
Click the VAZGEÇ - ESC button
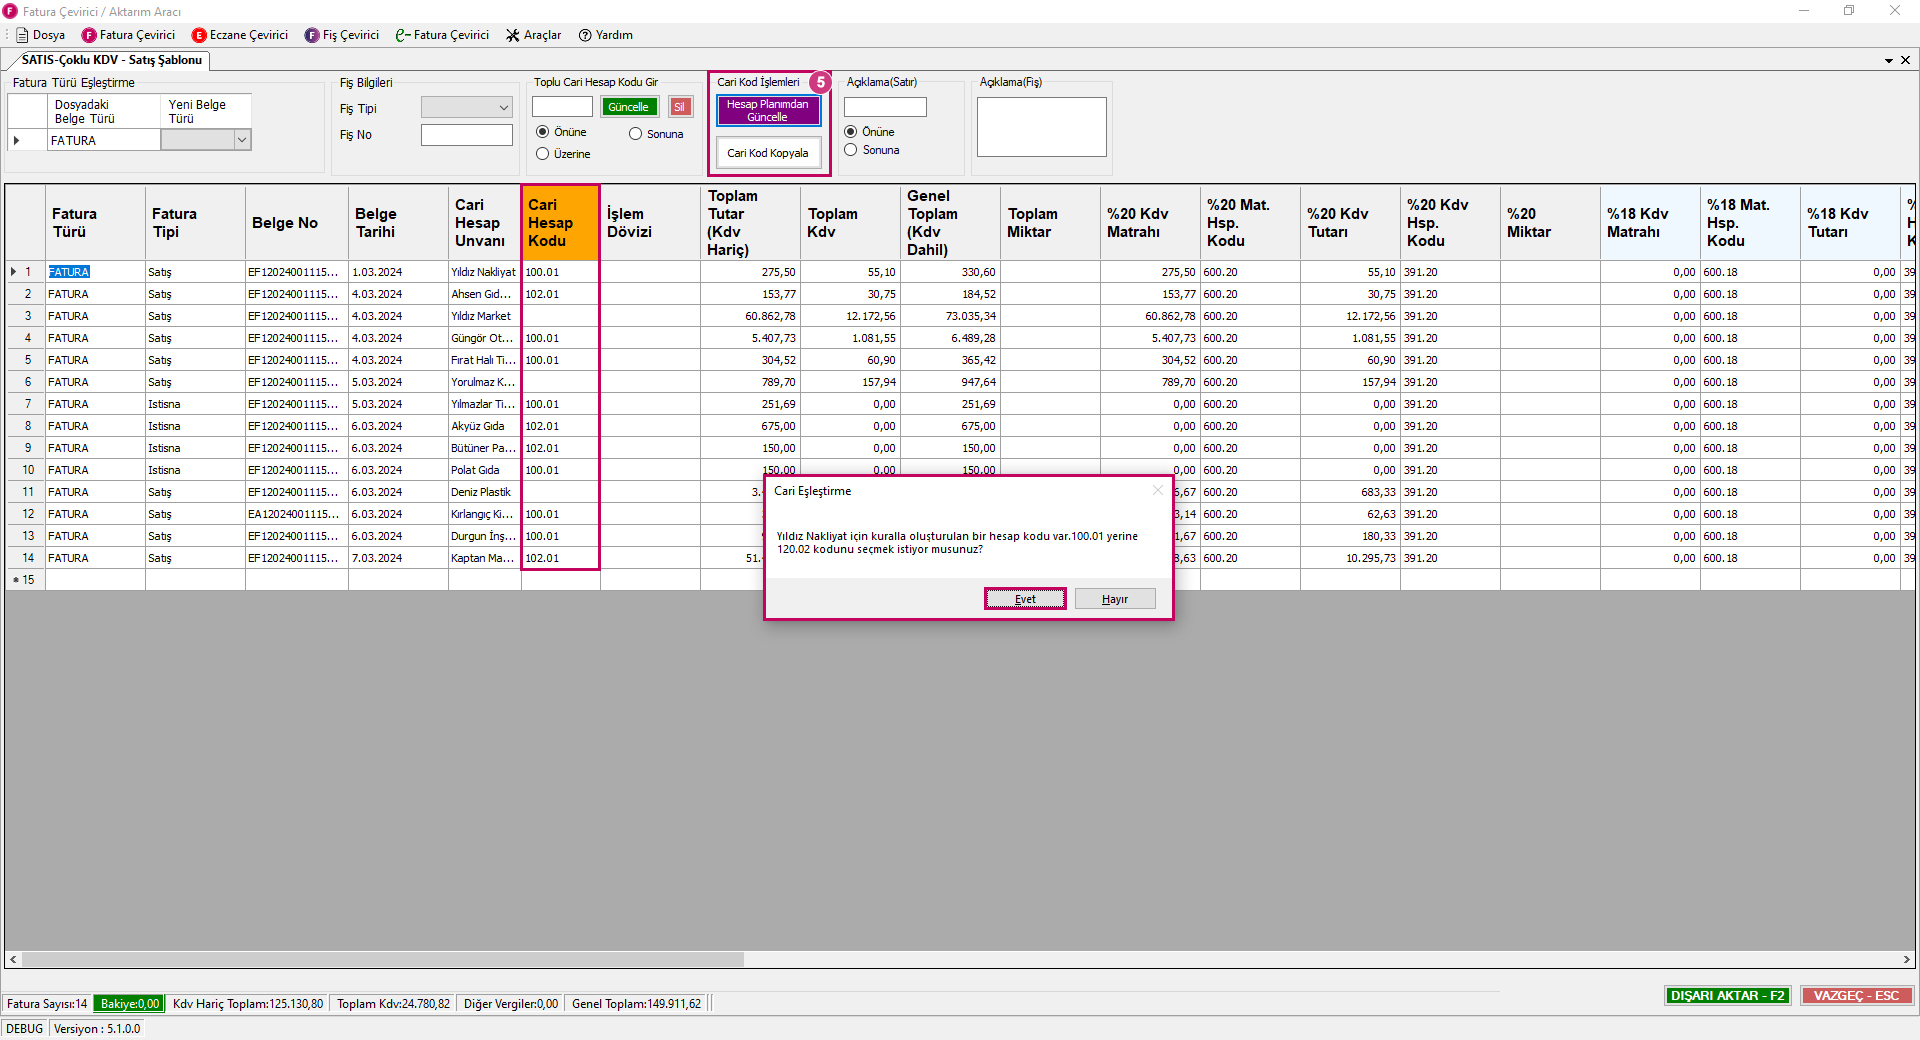[1856, 996]
